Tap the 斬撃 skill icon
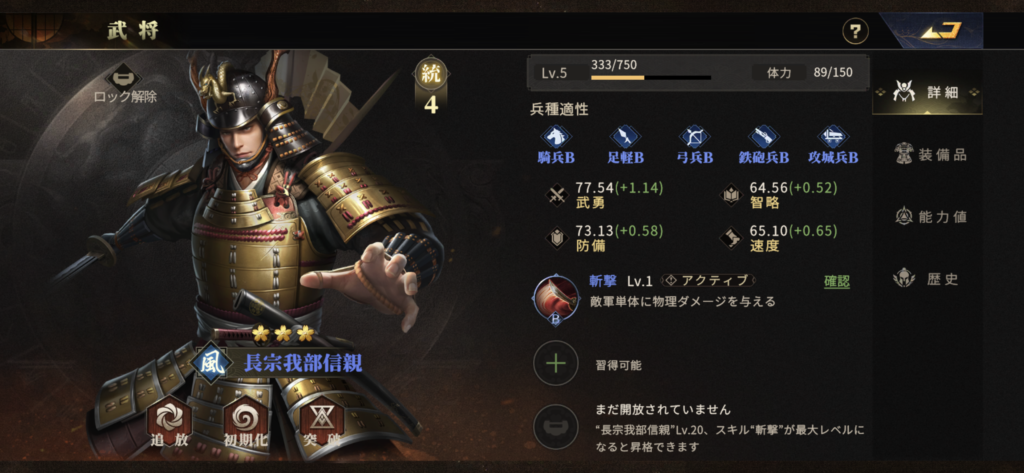Viewport: 1024px width, 473px height. tap(556, 298)
